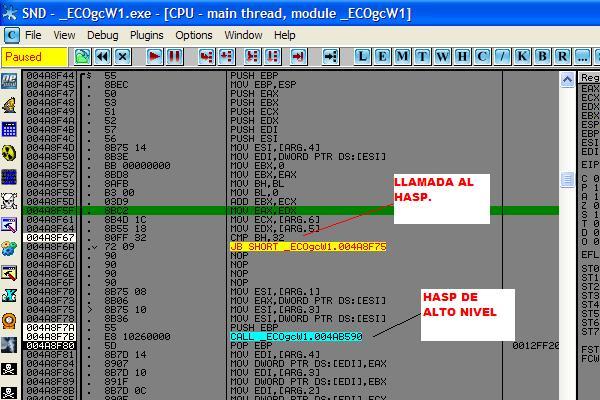600x400 pixels.
Task: Click the two blue people sidebar icon
Action: pos(9,249)
